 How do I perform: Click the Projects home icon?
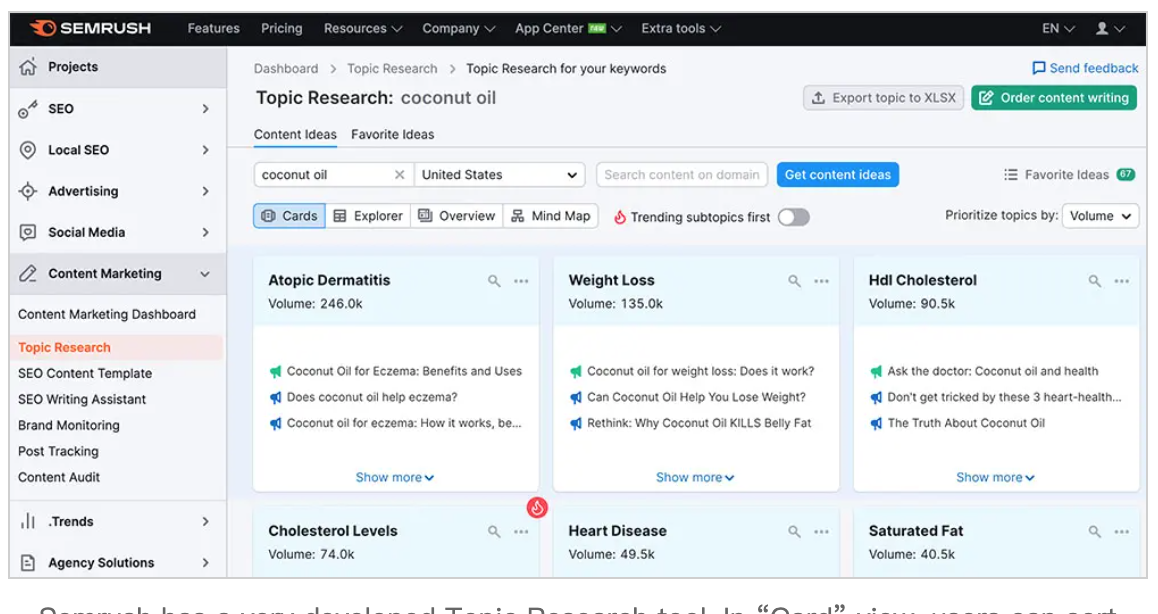(x=27, y=66)
